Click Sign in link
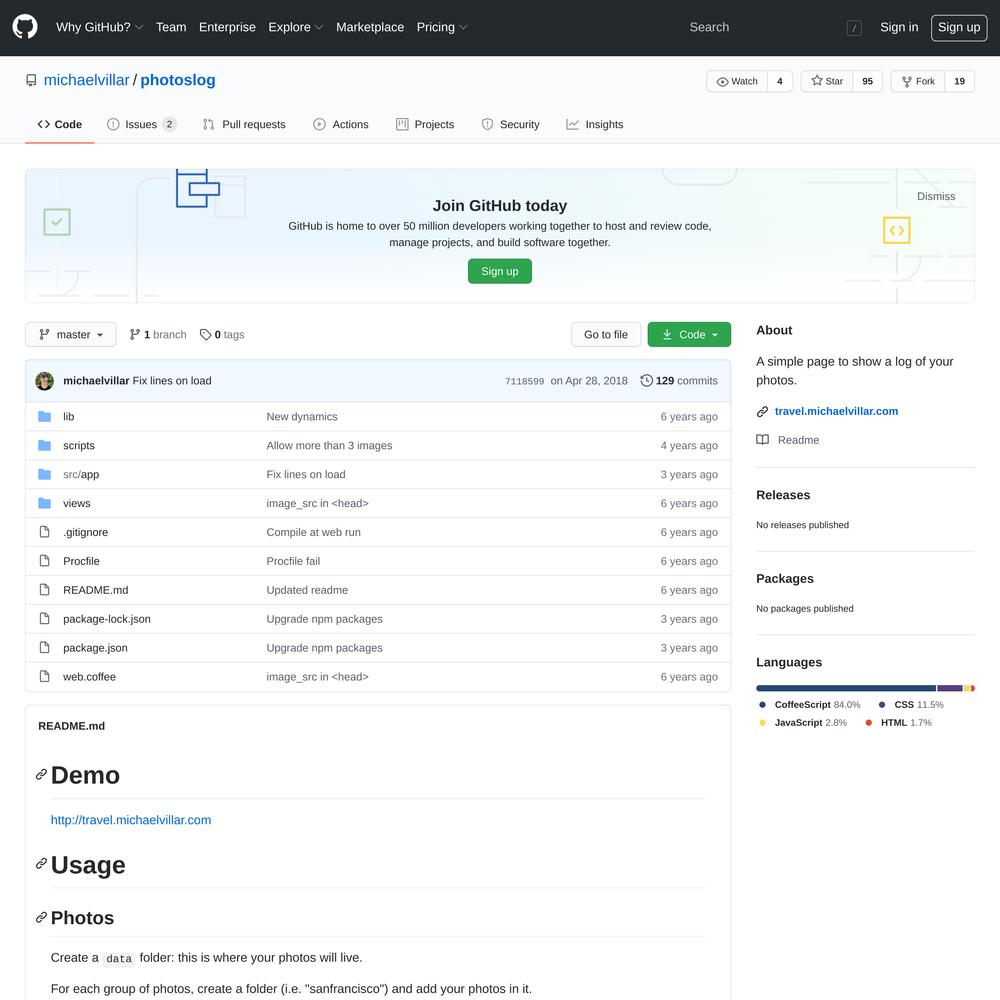The width and height of the screenshot is (1000, 1000). click(899, 27)
